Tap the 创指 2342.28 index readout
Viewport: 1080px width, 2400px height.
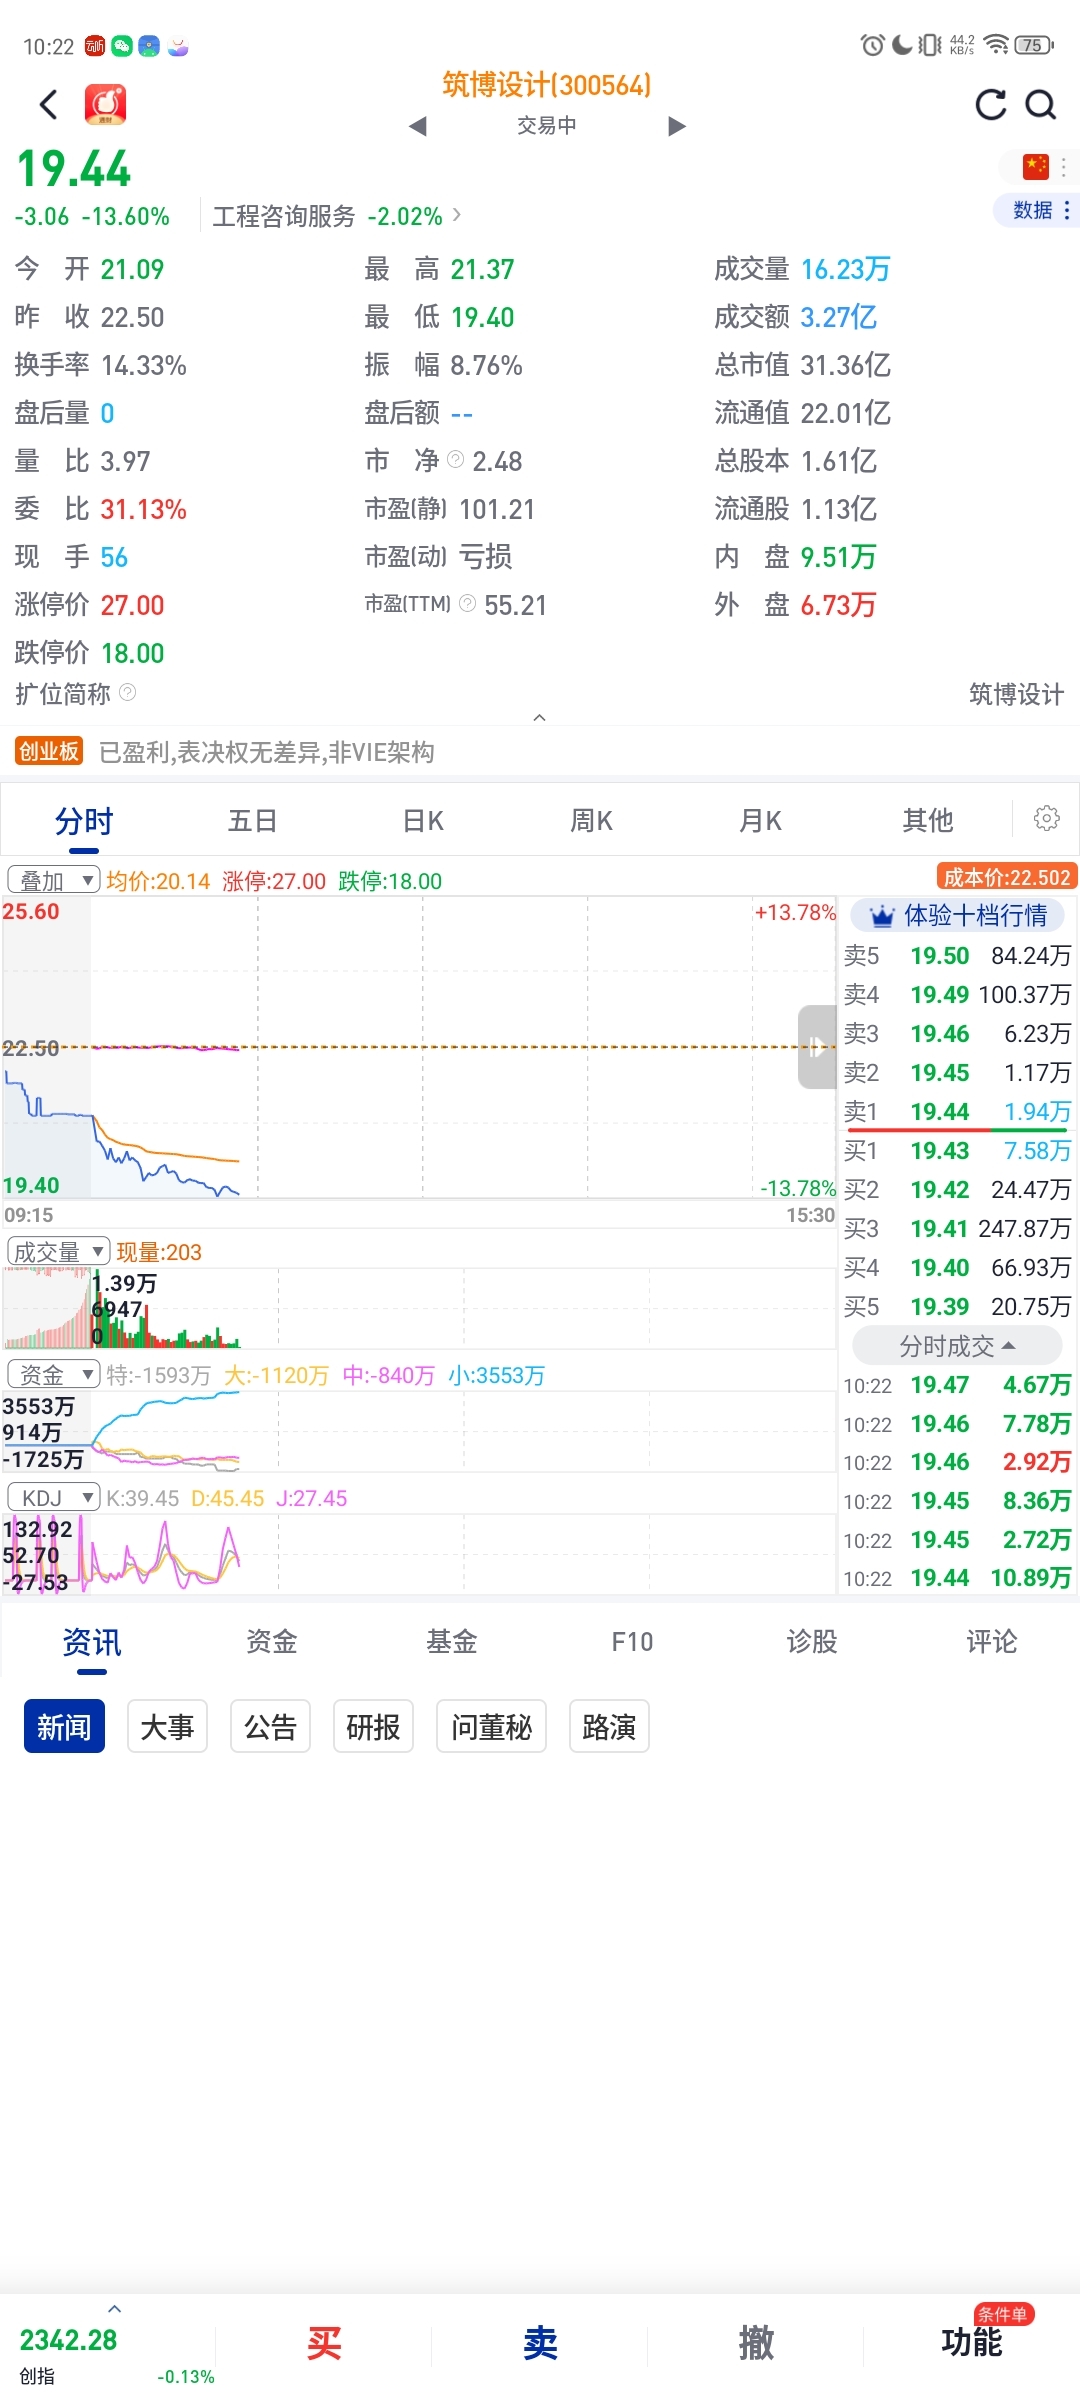coord(68,2341)
